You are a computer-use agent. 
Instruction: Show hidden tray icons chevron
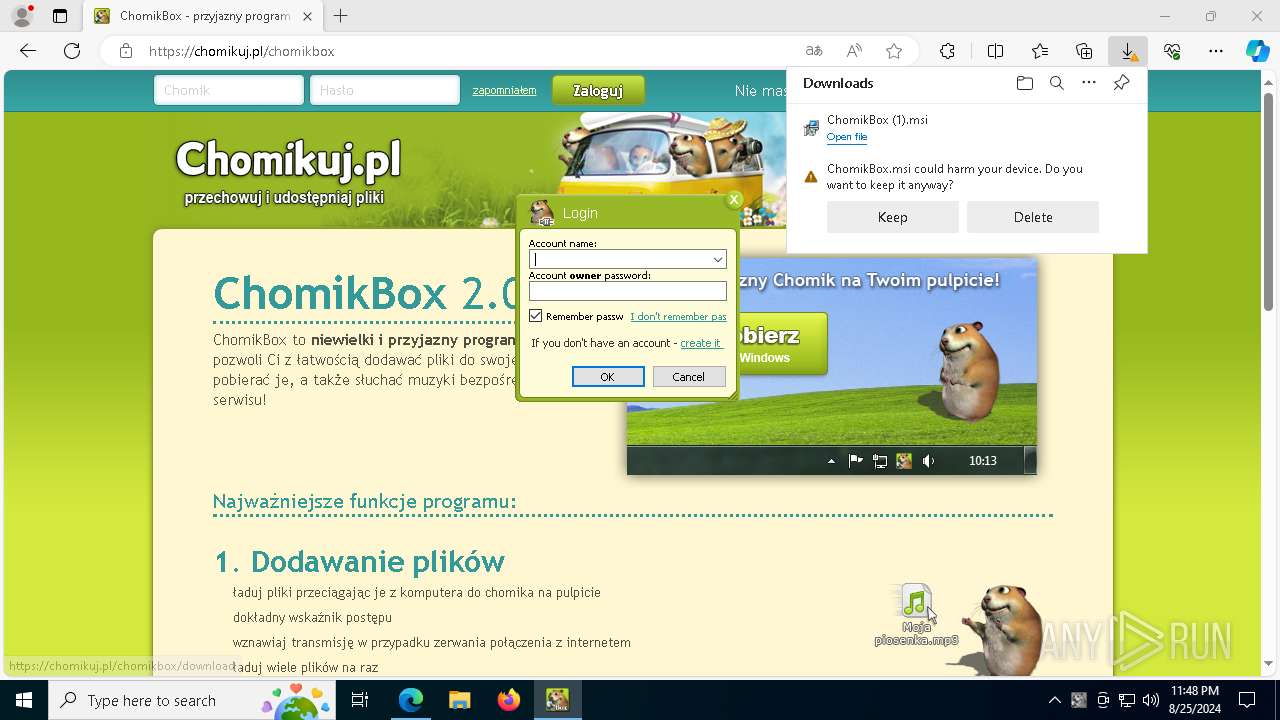point(1054,700)
